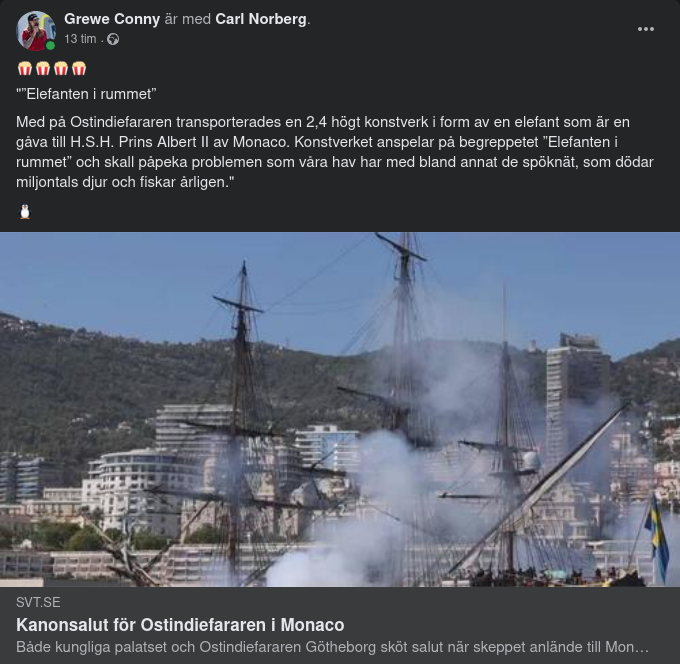Click the quote line "Elefanten i rummet"
The width and height of the screenshot is (680, 664).
point(86,94)
